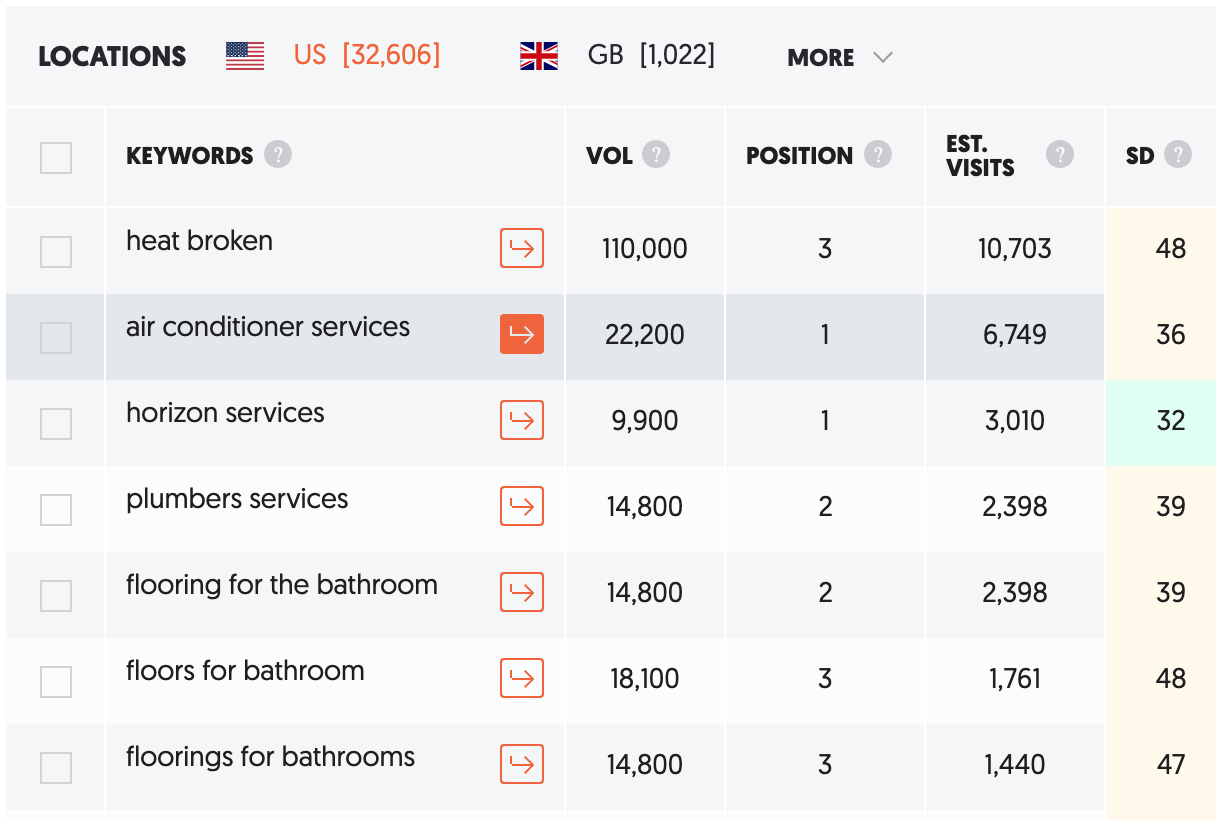Toggle the select-all checkbox in header

[56, 158]
